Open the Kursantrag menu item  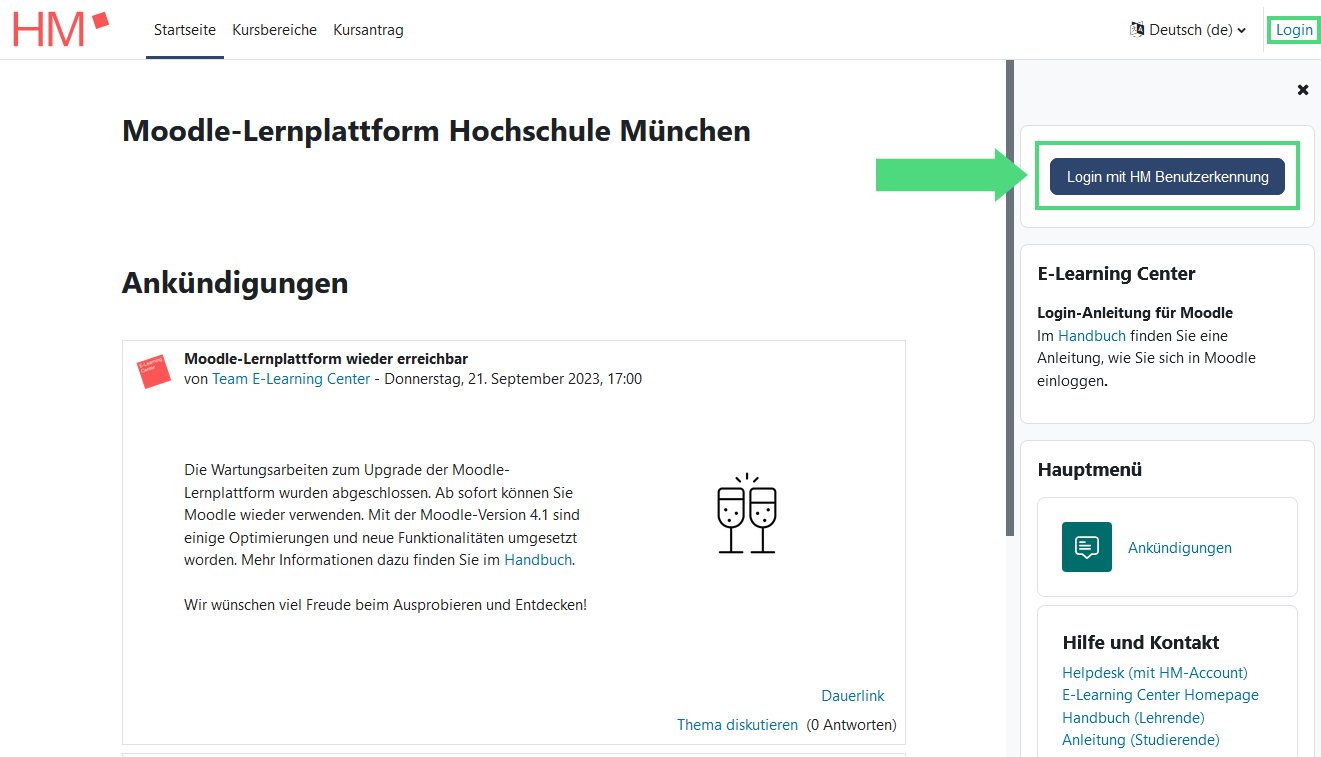pyautogui.click(x=368, y=30)
